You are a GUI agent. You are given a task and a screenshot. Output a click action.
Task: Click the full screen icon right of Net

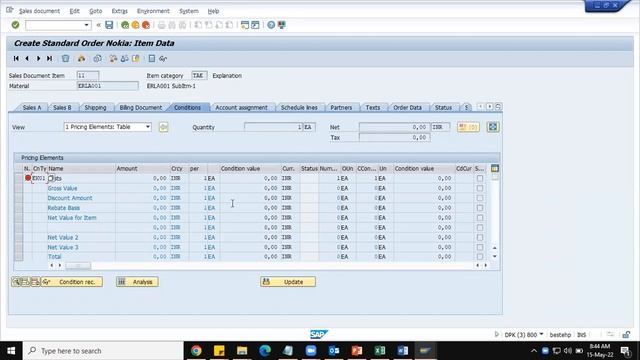tap(493, 127)
